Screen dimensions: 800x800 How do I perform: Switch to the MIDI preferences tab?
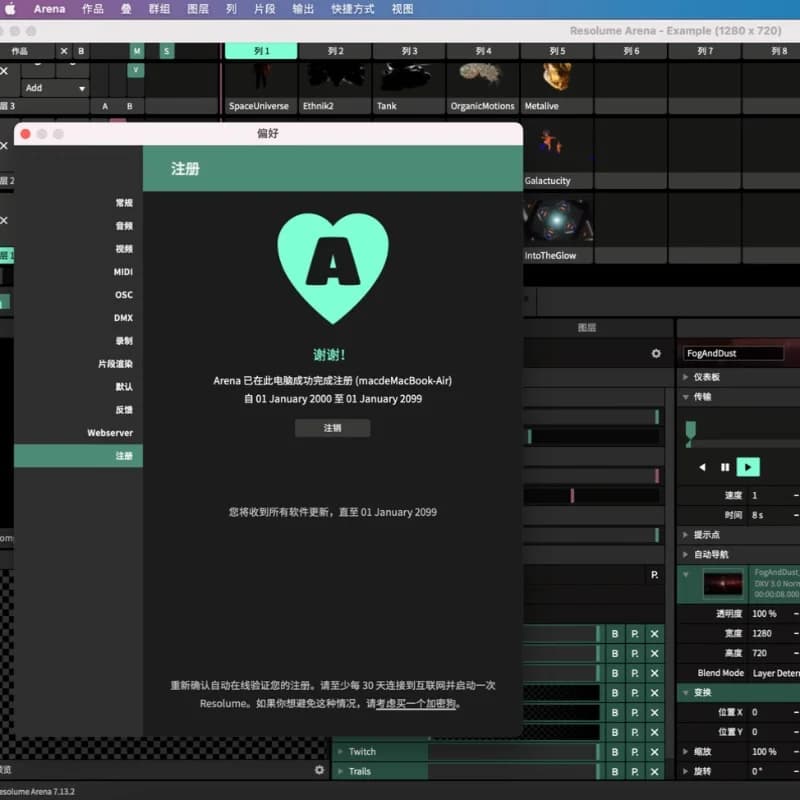click(x=126, y=271)
